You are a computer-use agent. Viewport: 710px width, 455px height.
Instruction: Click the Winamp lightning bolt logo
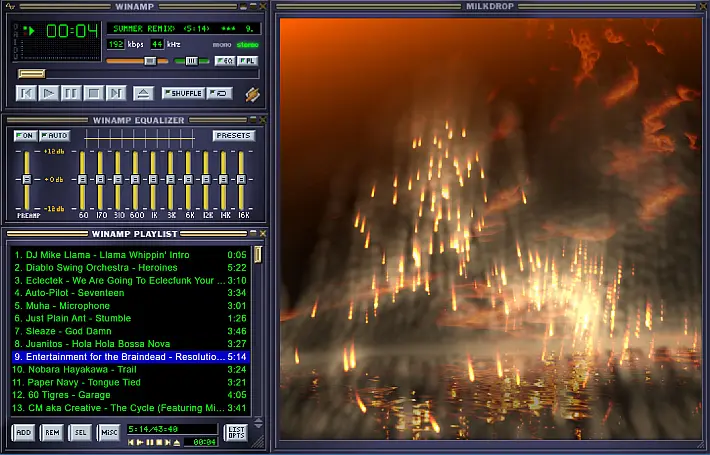(x=253, y=94)
